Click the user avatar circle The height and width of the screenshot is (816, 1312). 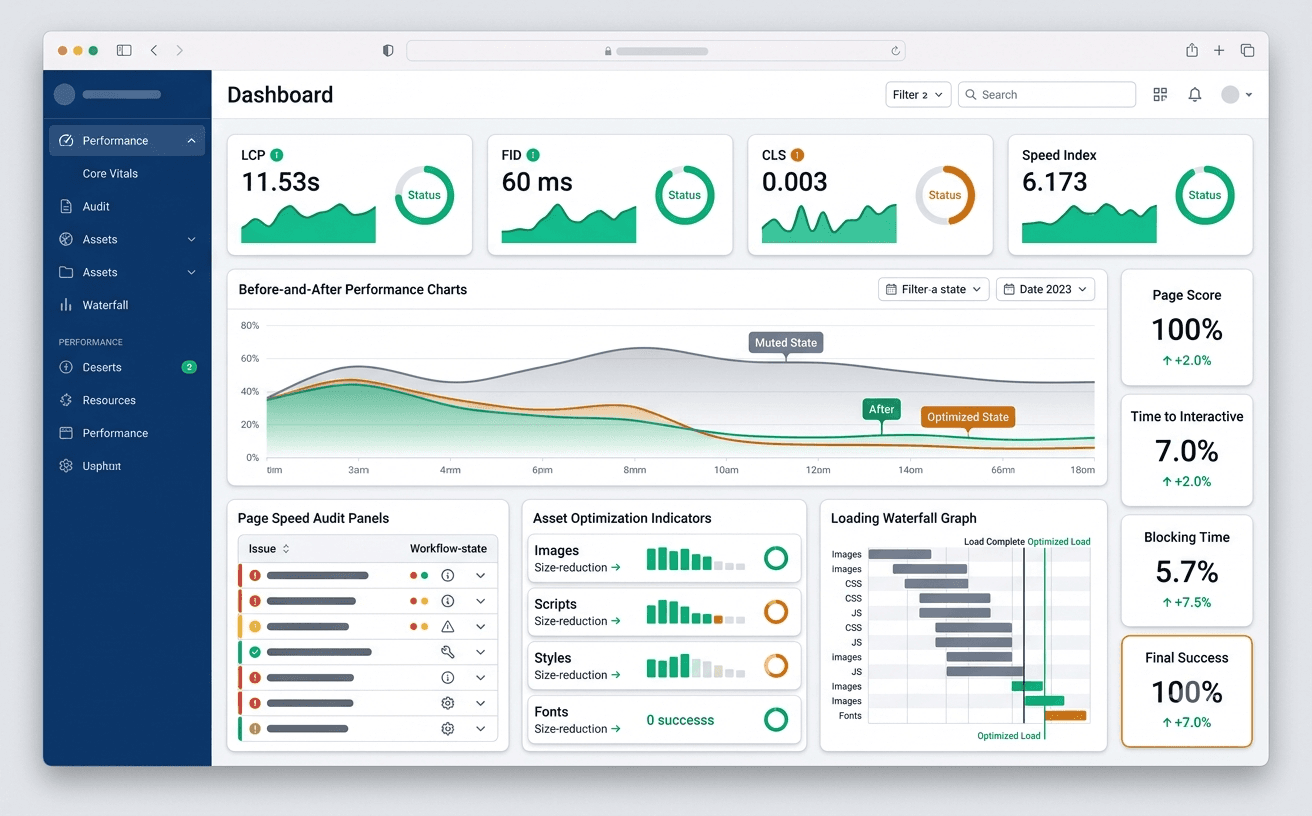1230,94
